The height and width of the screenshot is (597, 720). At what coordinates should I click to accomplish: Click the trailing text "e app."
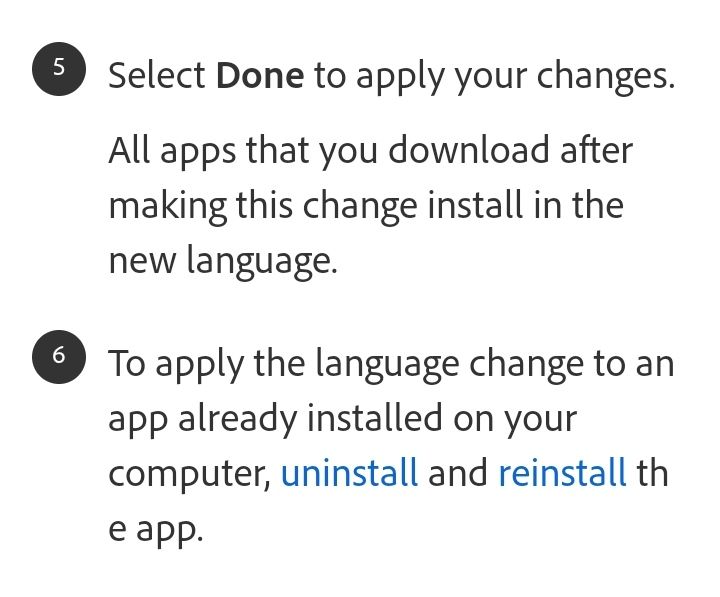(x=155, y=527)
